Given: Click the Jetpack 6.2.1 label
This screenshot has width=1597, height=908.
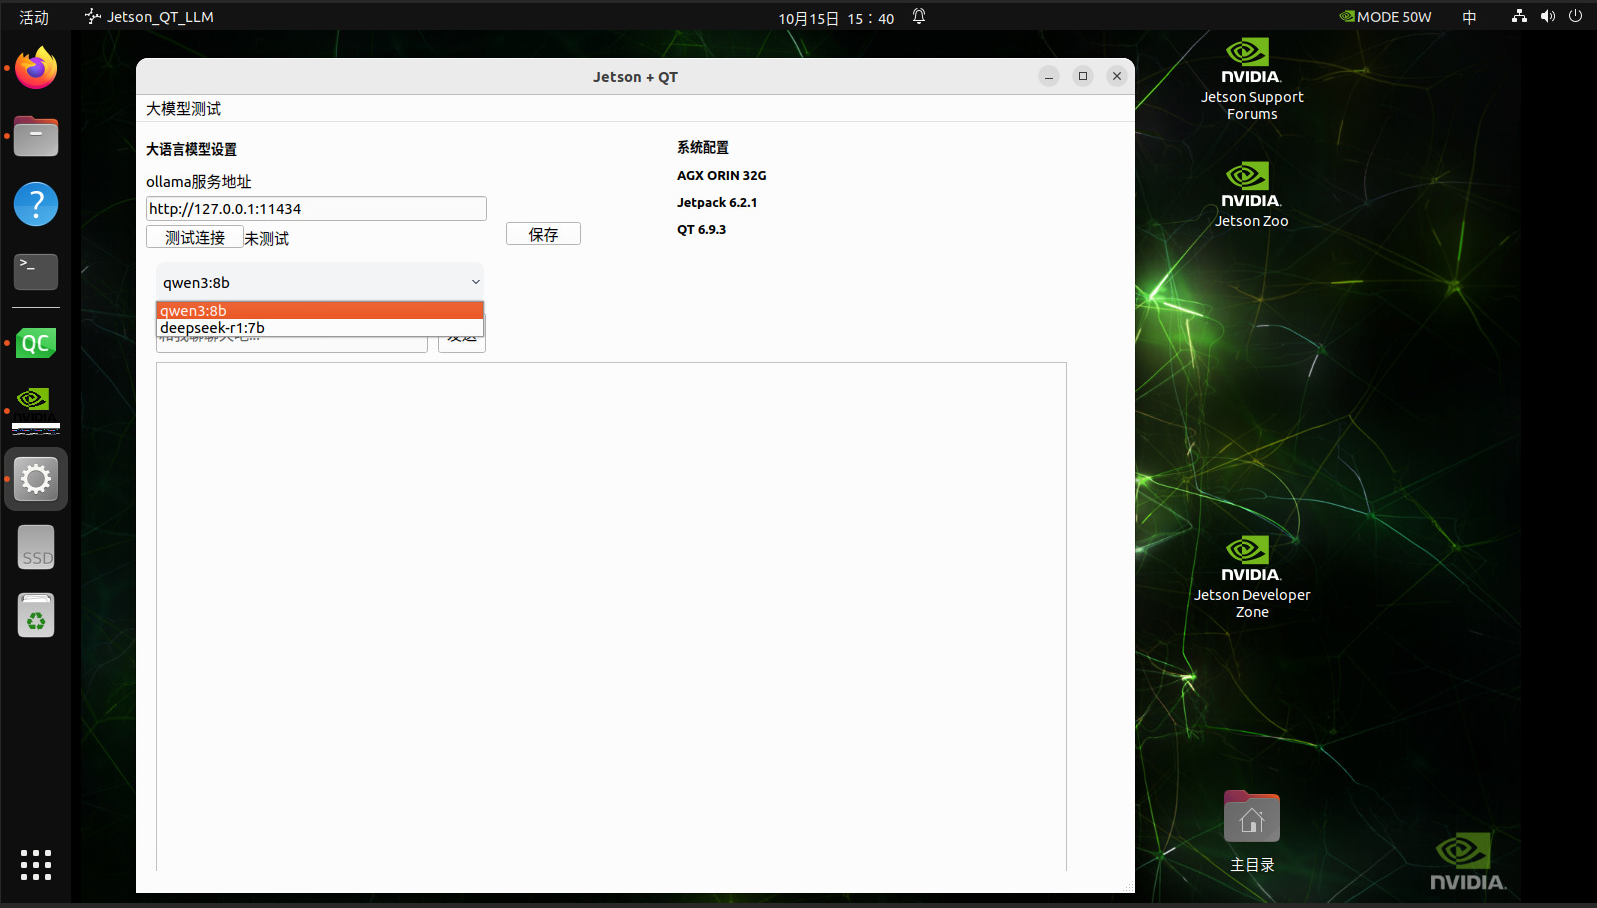Looking at the screenshot, I should click(x=717, y=202).
